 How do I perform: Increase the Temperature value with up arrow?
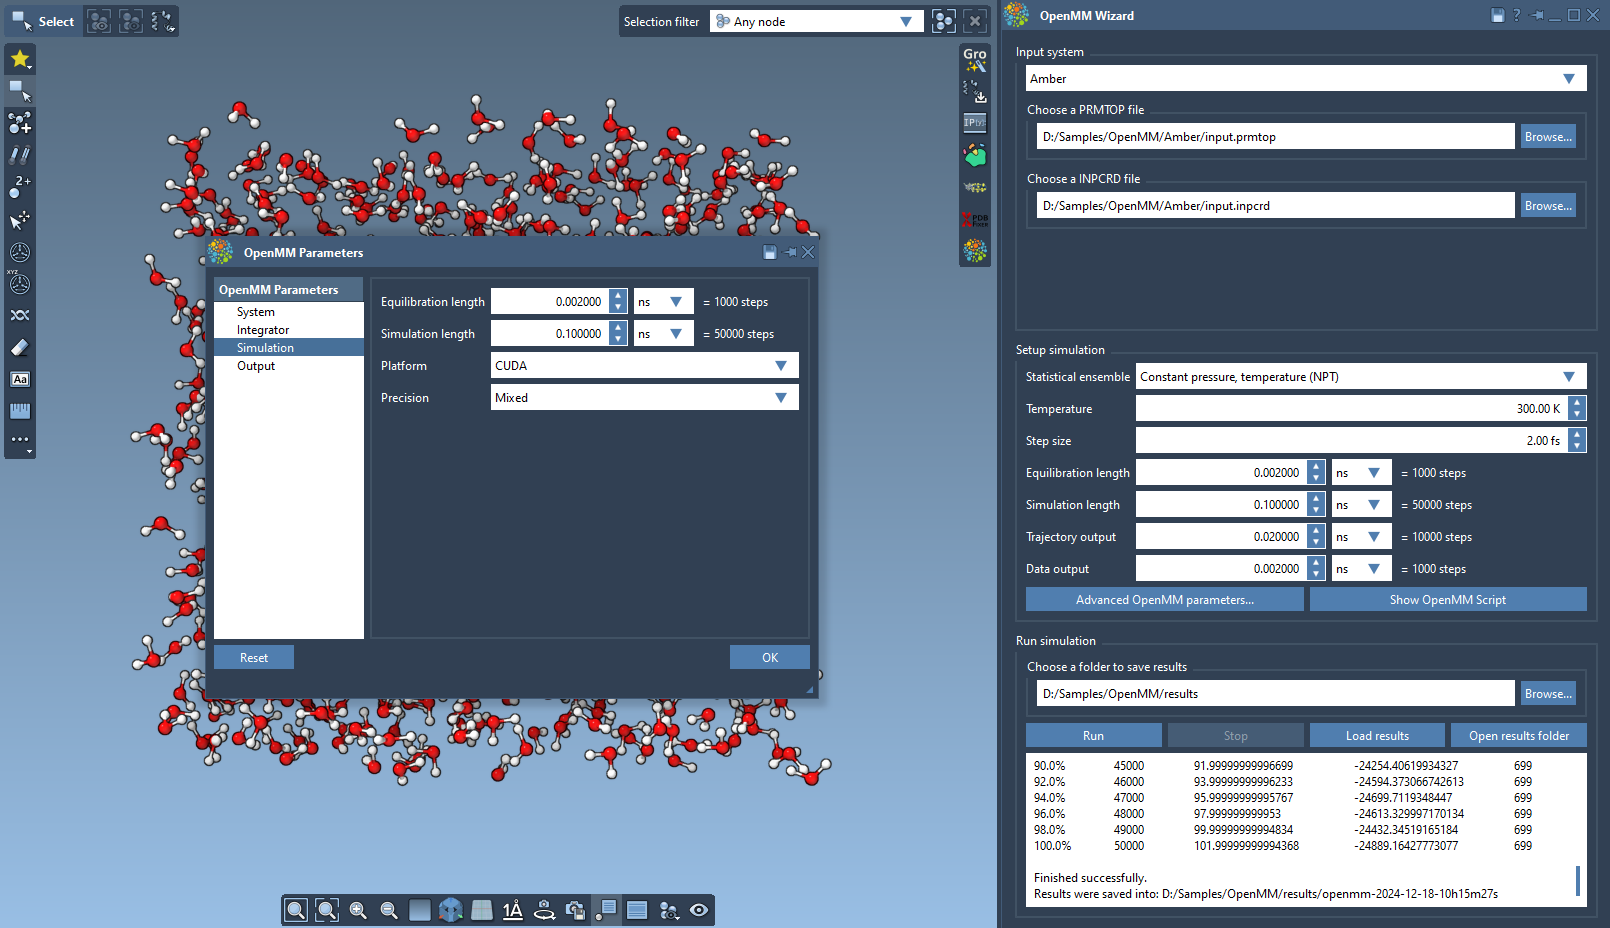[1577, 403]
